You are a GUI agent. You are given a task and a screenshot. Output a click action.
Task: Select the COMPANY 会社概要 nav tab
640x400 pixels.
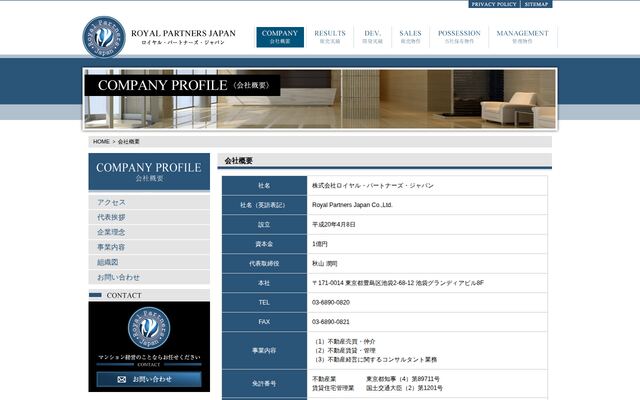pyautogui.click(x=280, y=37)
